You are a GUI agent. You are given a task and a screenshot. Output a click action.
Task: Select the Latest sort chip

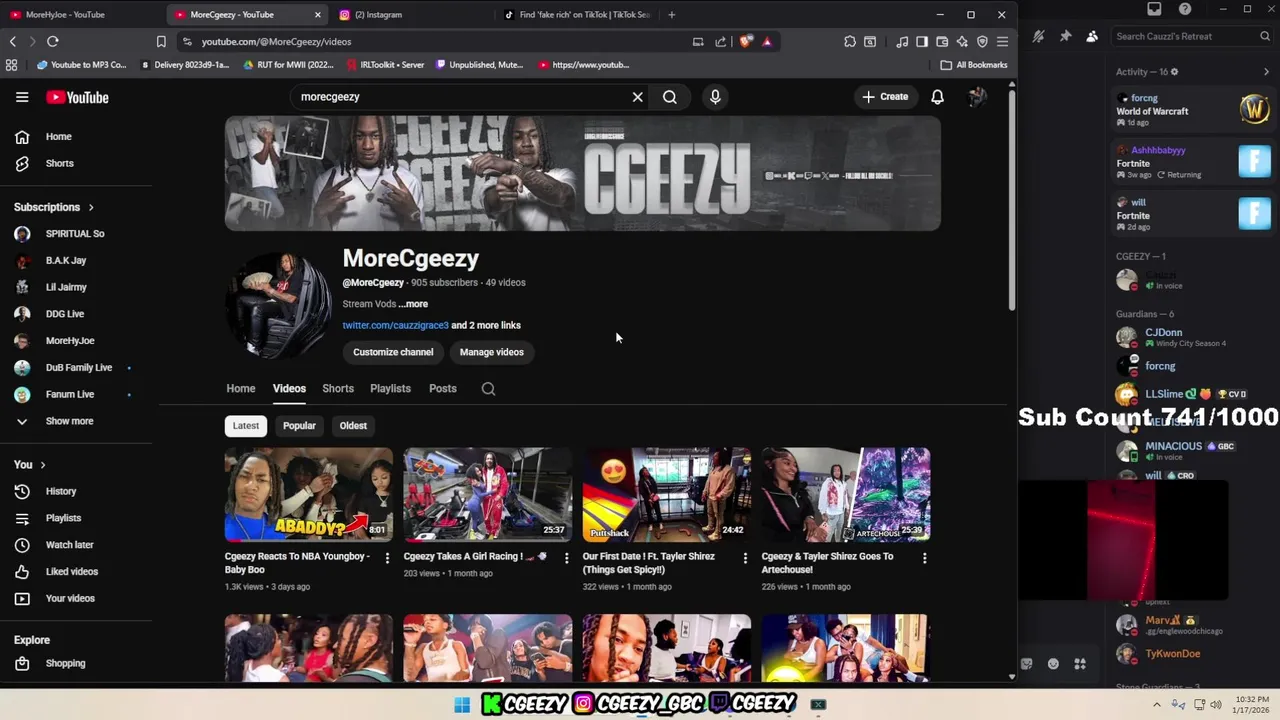pyautogui.click(x=246, y=426)
